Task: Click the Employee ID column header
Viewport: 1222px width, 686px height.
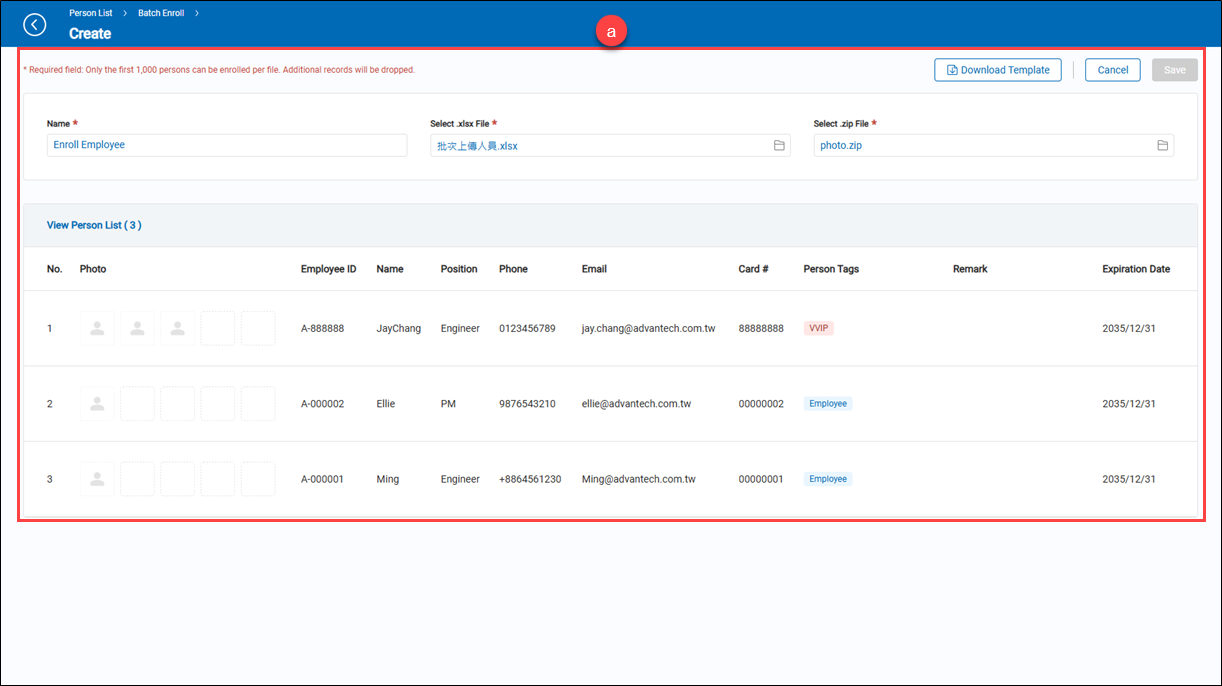Action: (x=328, y=269)
